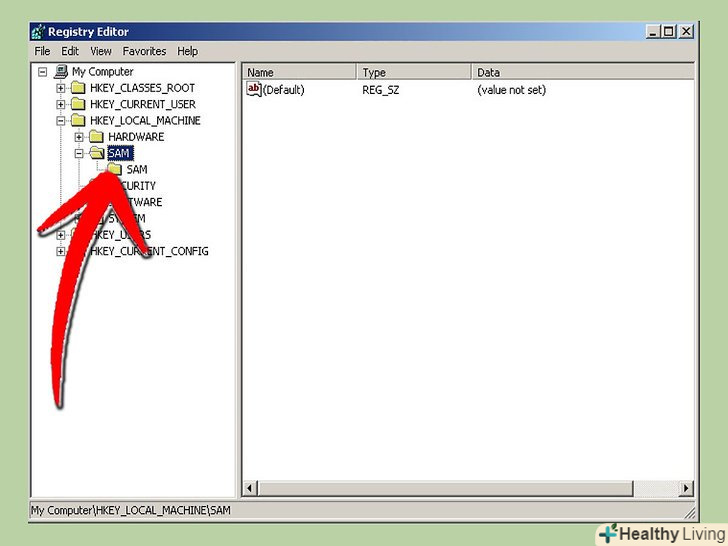Open the View menu

(x=101, y=51)
